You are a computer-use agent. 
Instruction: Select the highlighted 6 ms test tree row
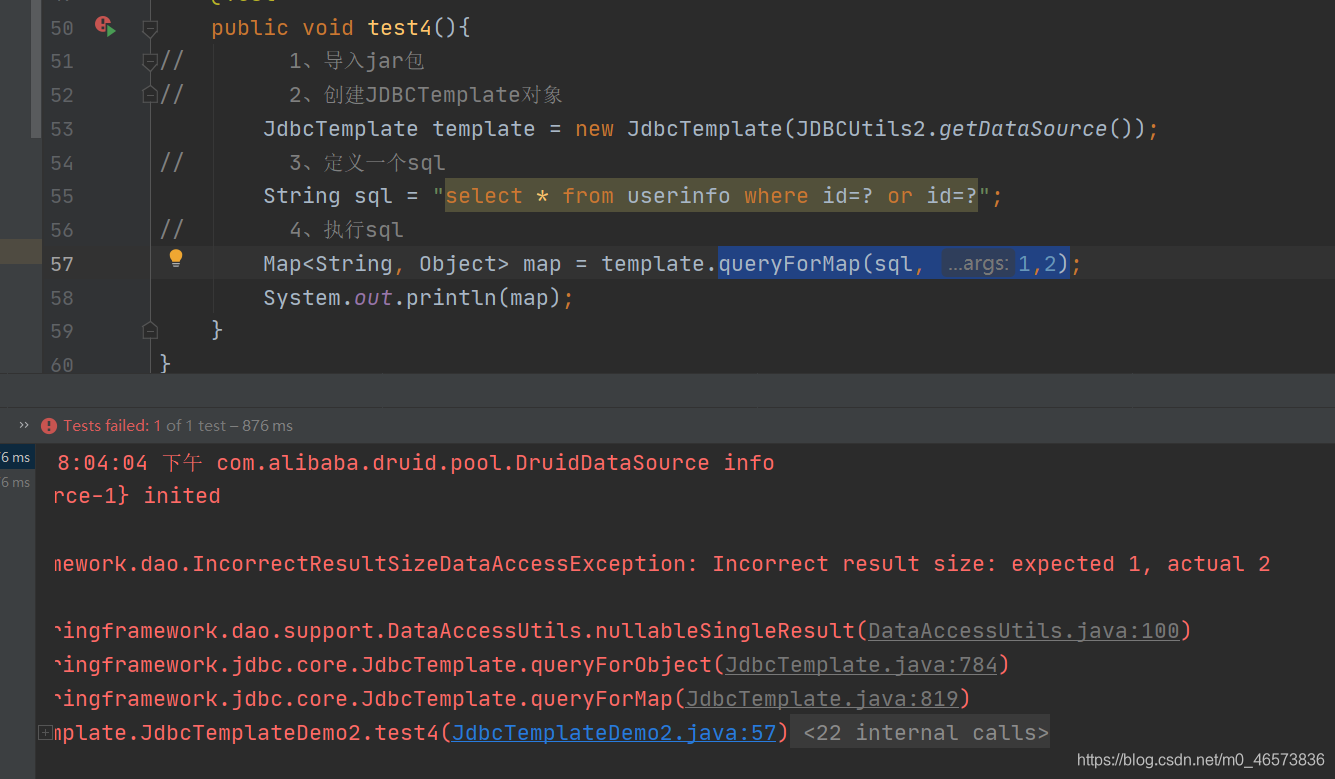point(17,457)
